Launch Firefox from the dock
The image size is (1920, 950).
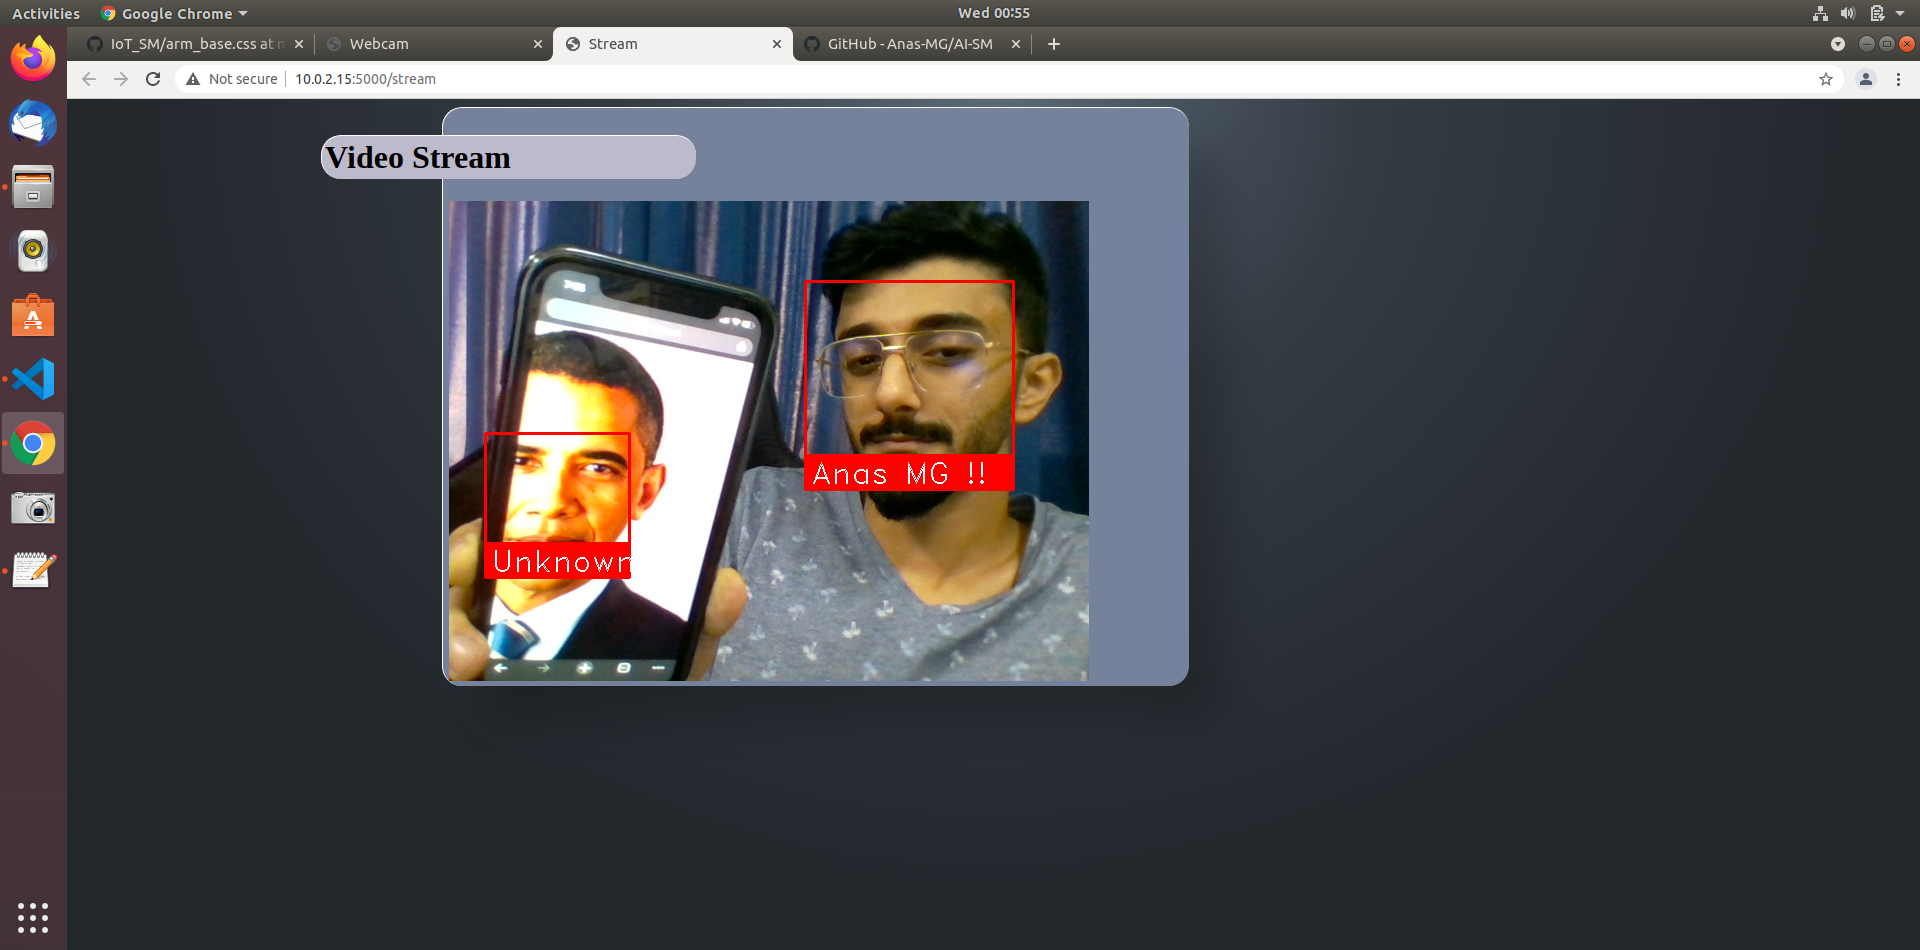tap(33, 58)
